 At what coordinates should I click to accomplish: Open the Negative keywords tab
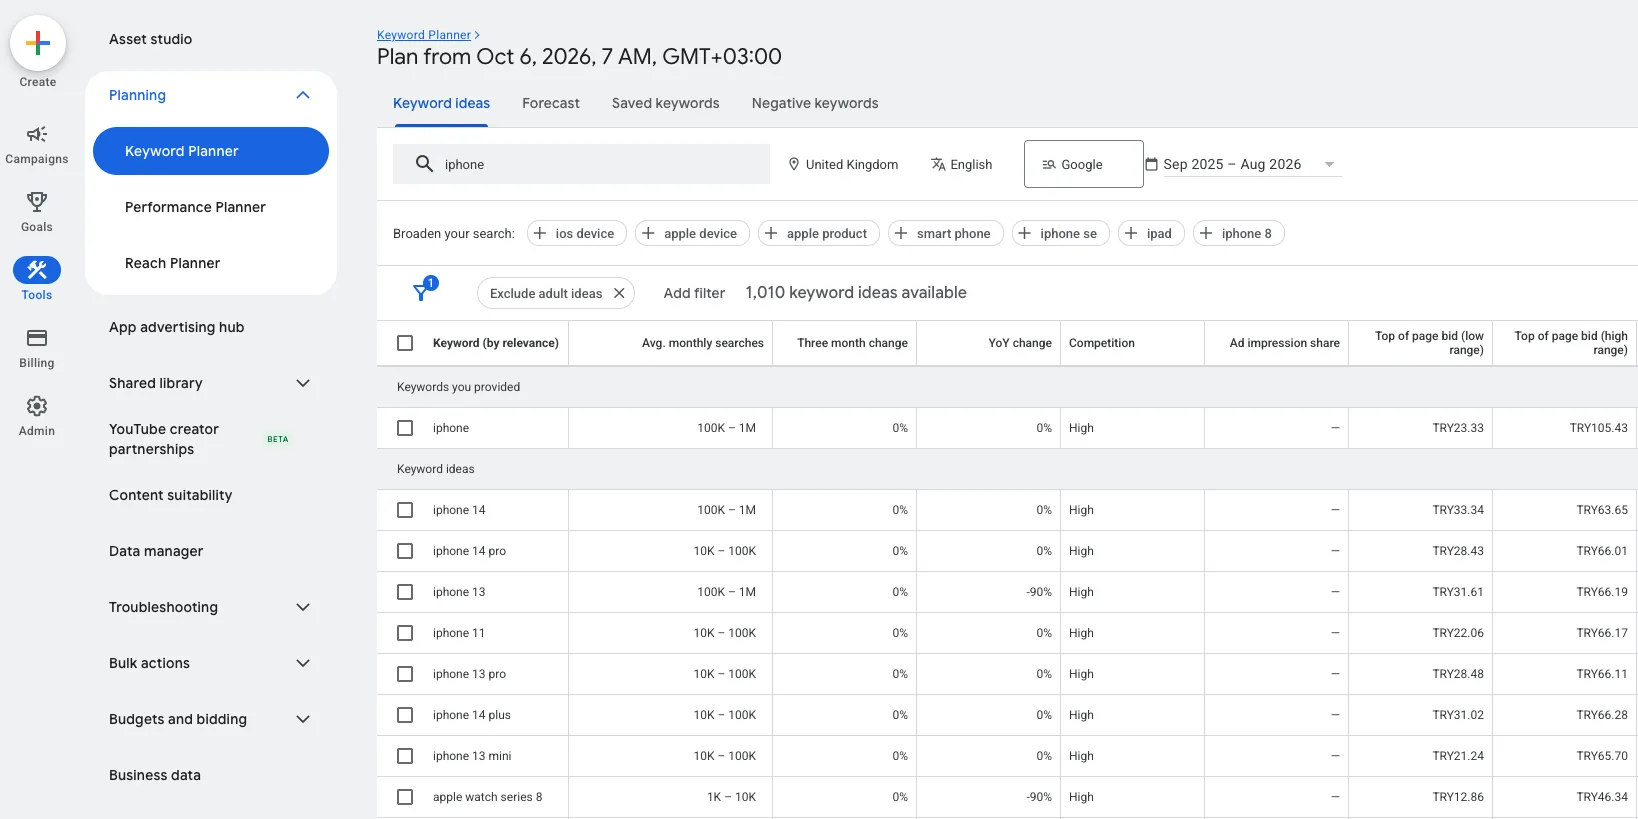tap(815, 103)
